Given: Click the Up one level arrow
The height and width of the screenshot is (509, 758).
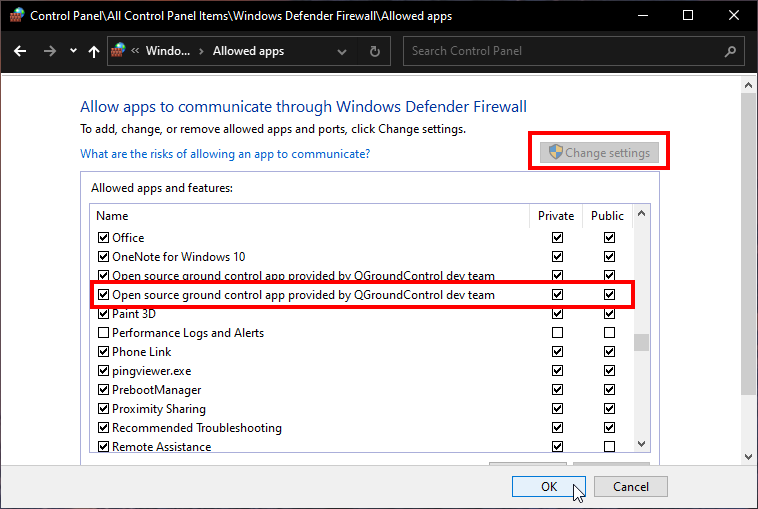Looking at the screenshot, I should (x=93, y=51).
